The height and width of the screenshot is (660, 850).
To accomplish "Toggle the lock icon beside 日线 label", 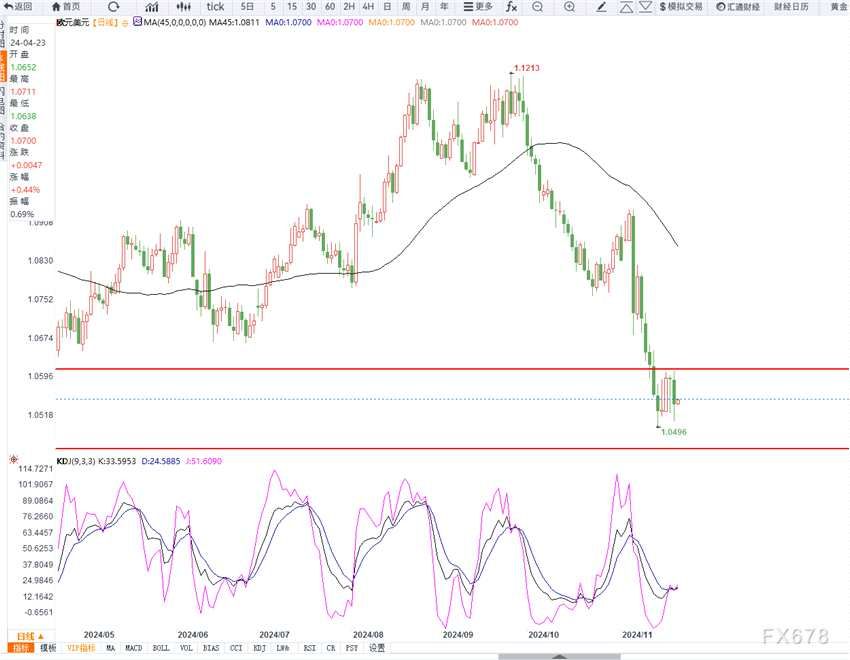I will [125, 23].
